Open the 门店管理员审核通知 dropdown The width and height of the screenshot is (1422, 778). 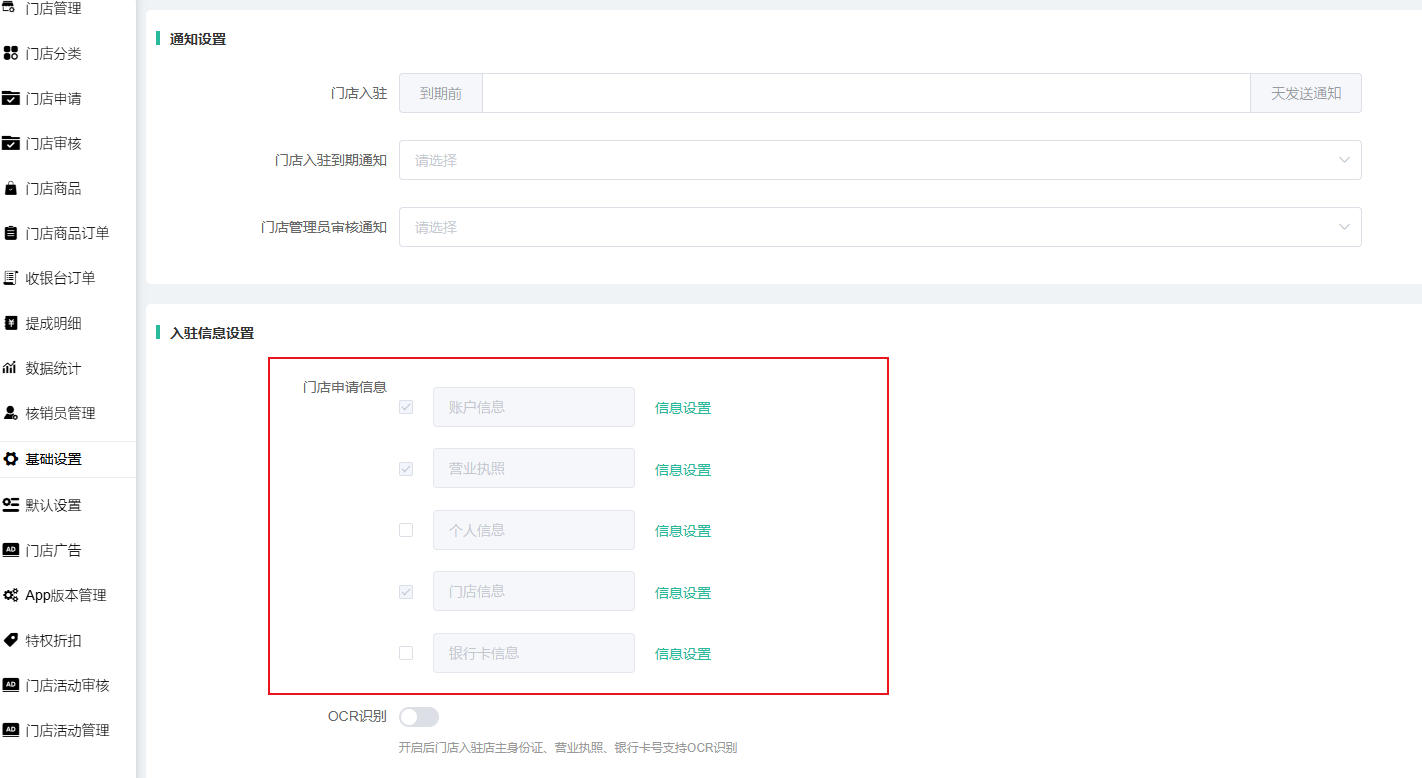click(x=879, y=227)
